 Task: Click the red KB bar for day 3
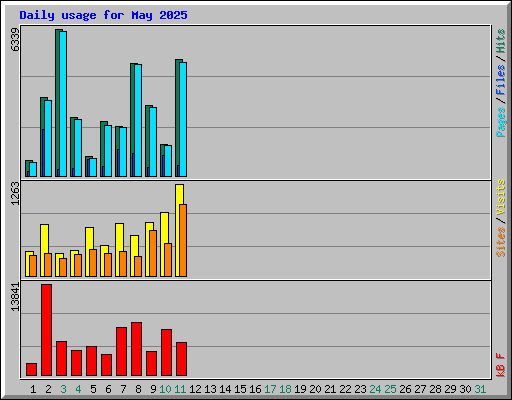click(61, 359)
